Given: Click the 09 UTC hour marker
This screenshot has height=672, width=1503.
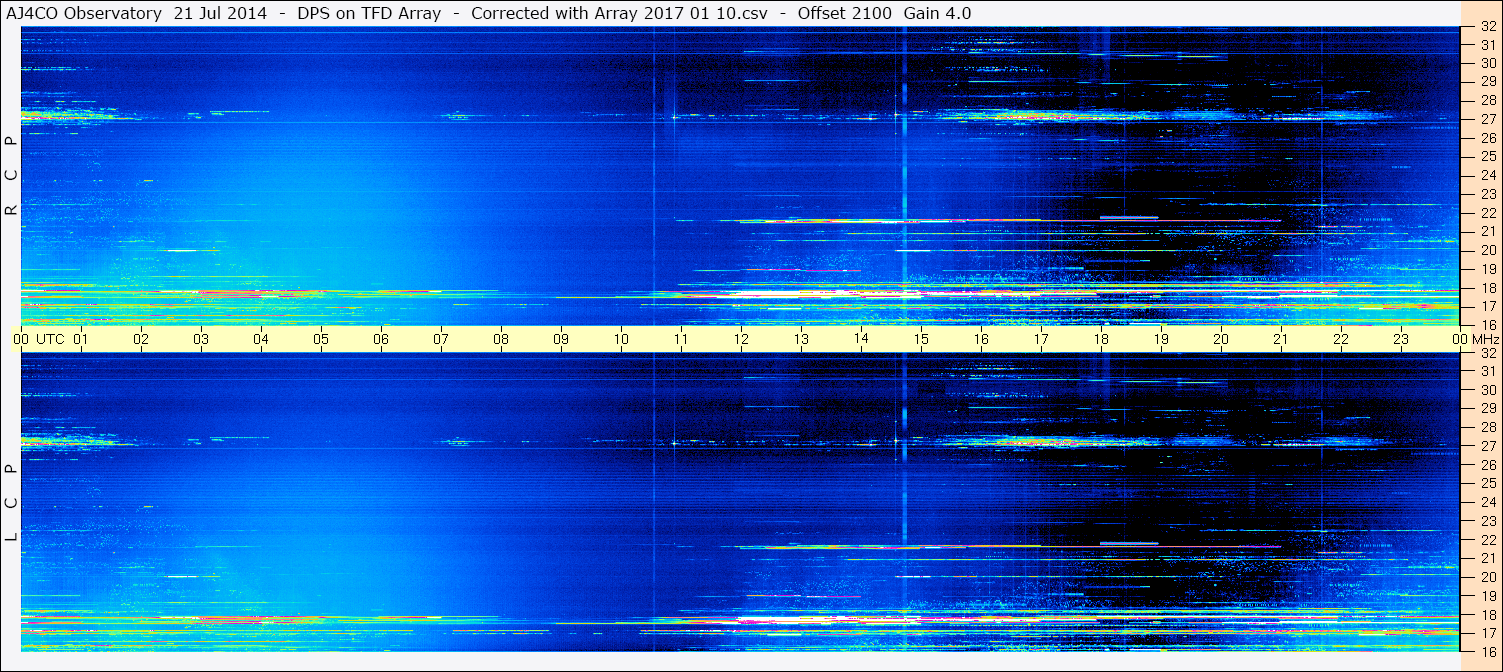Looking at the screenshot, I should [x=561, y=339].
